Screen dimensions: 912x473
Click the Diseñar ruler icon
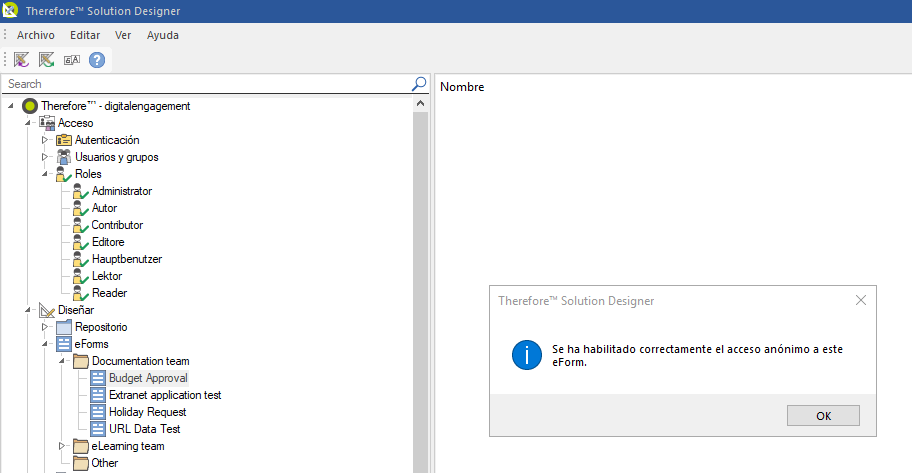[x=47, y=310]
